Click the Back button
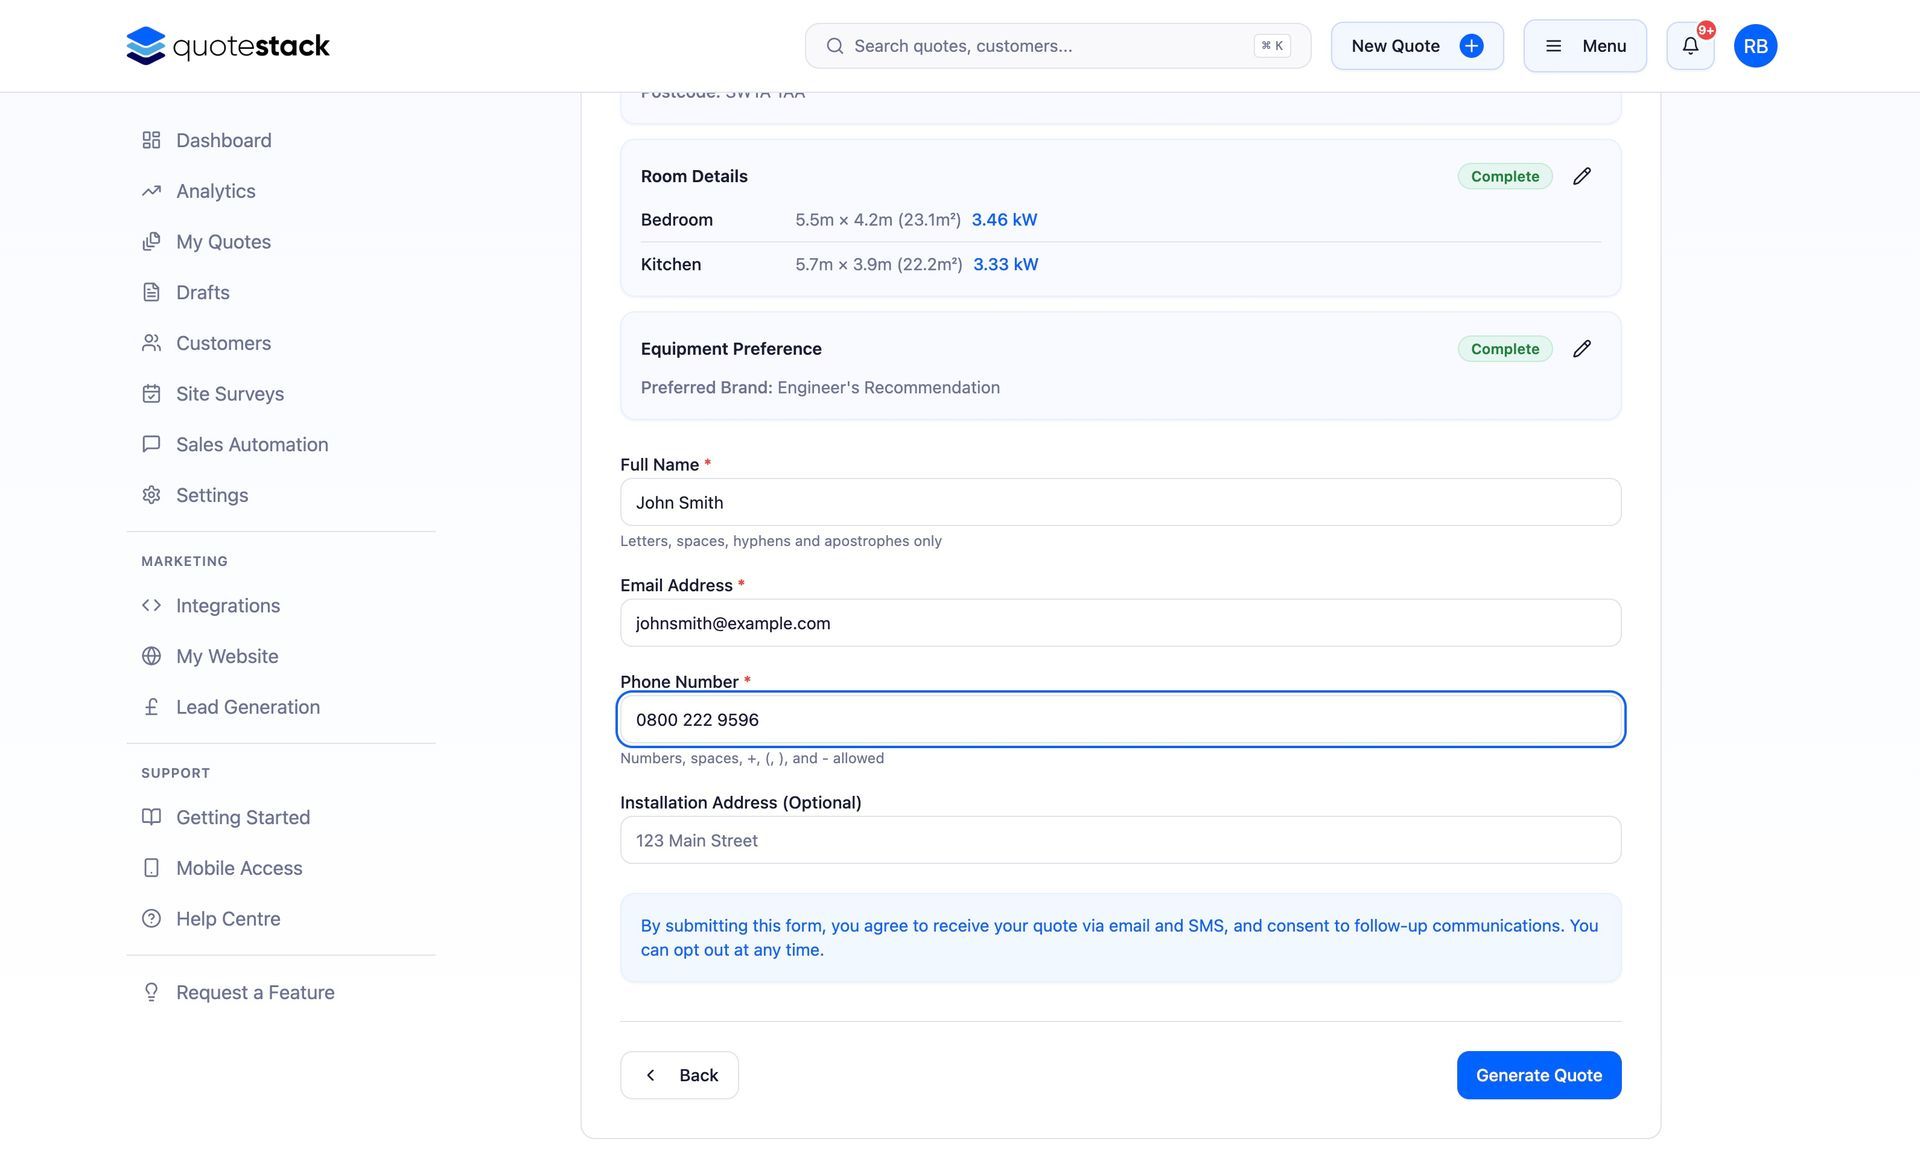1920x1156 pixels. pyautogui.click(x=679, y=1075)
